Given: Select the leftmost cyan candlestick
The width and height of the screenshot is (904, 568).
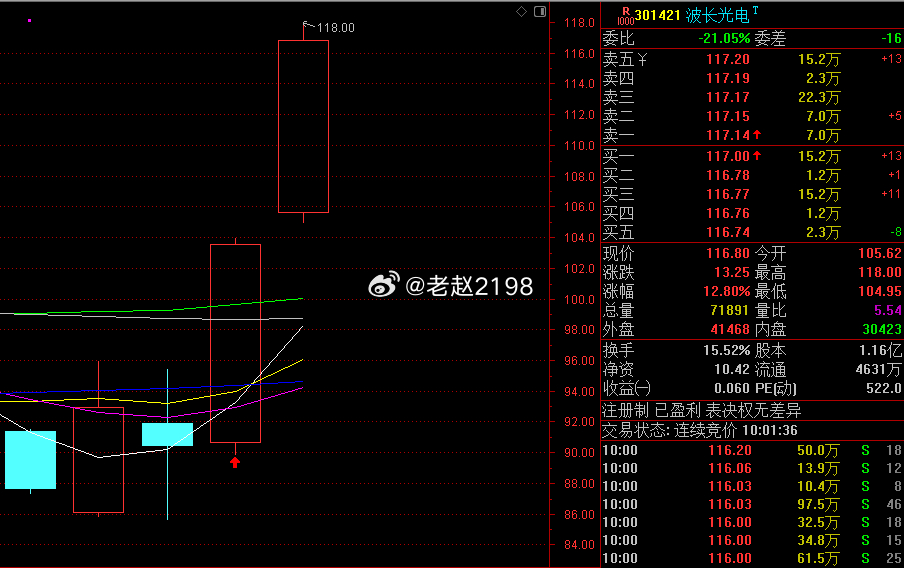Looking at the screenshot, I should coord(31,460).
